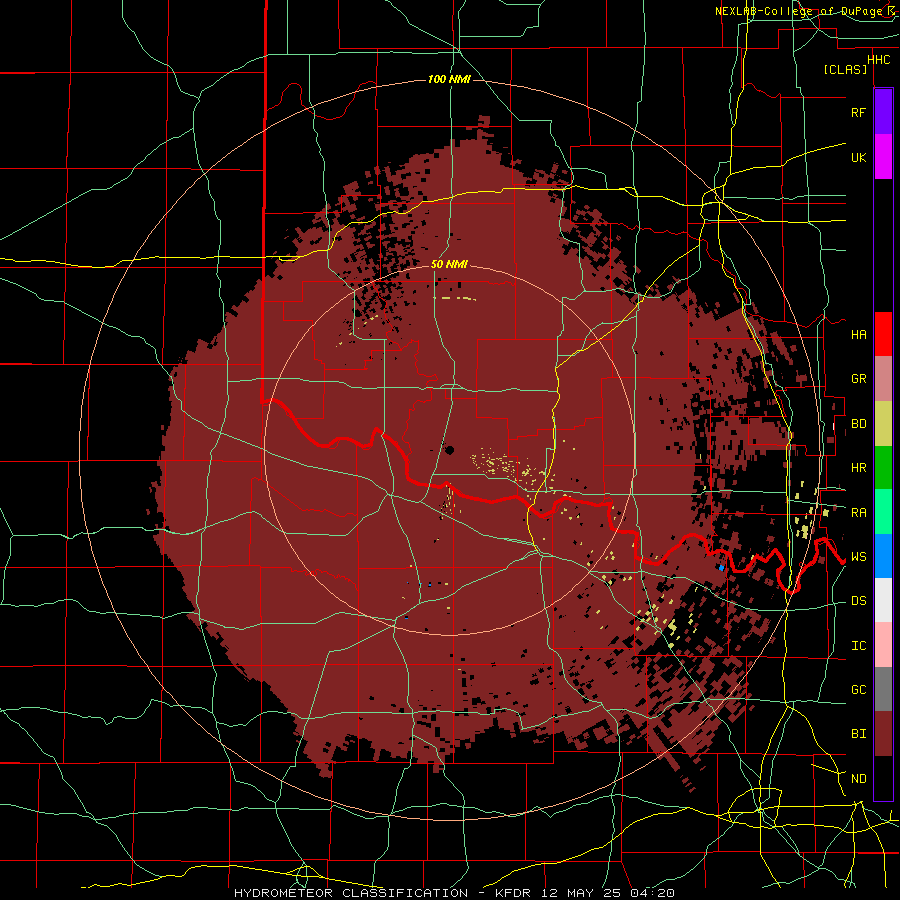
Task: Click the BD yellow legend swatch
Action: point(883,423)
